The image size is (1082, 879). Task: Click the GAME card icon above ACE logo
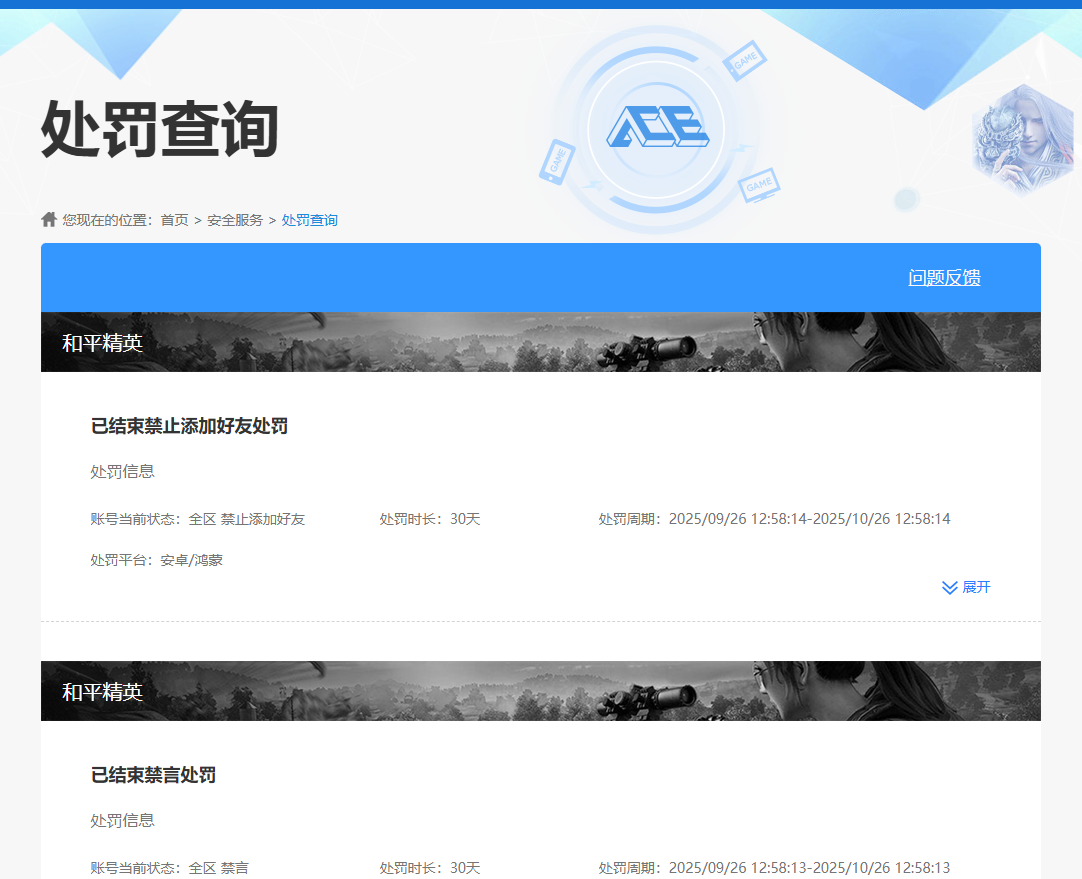tap(745, 62)
